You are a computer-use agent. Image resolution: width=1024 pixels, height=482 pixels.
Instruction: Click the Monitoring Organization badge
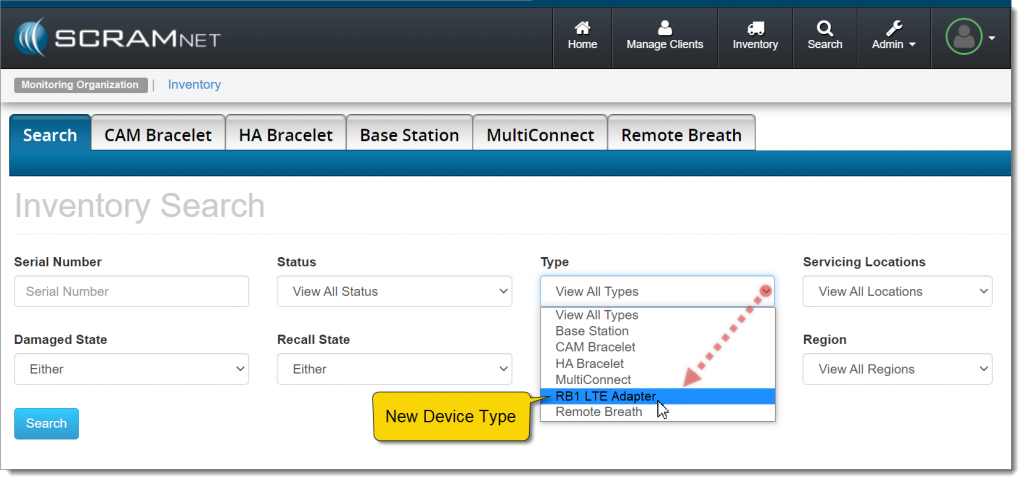(x=80, y=85)
